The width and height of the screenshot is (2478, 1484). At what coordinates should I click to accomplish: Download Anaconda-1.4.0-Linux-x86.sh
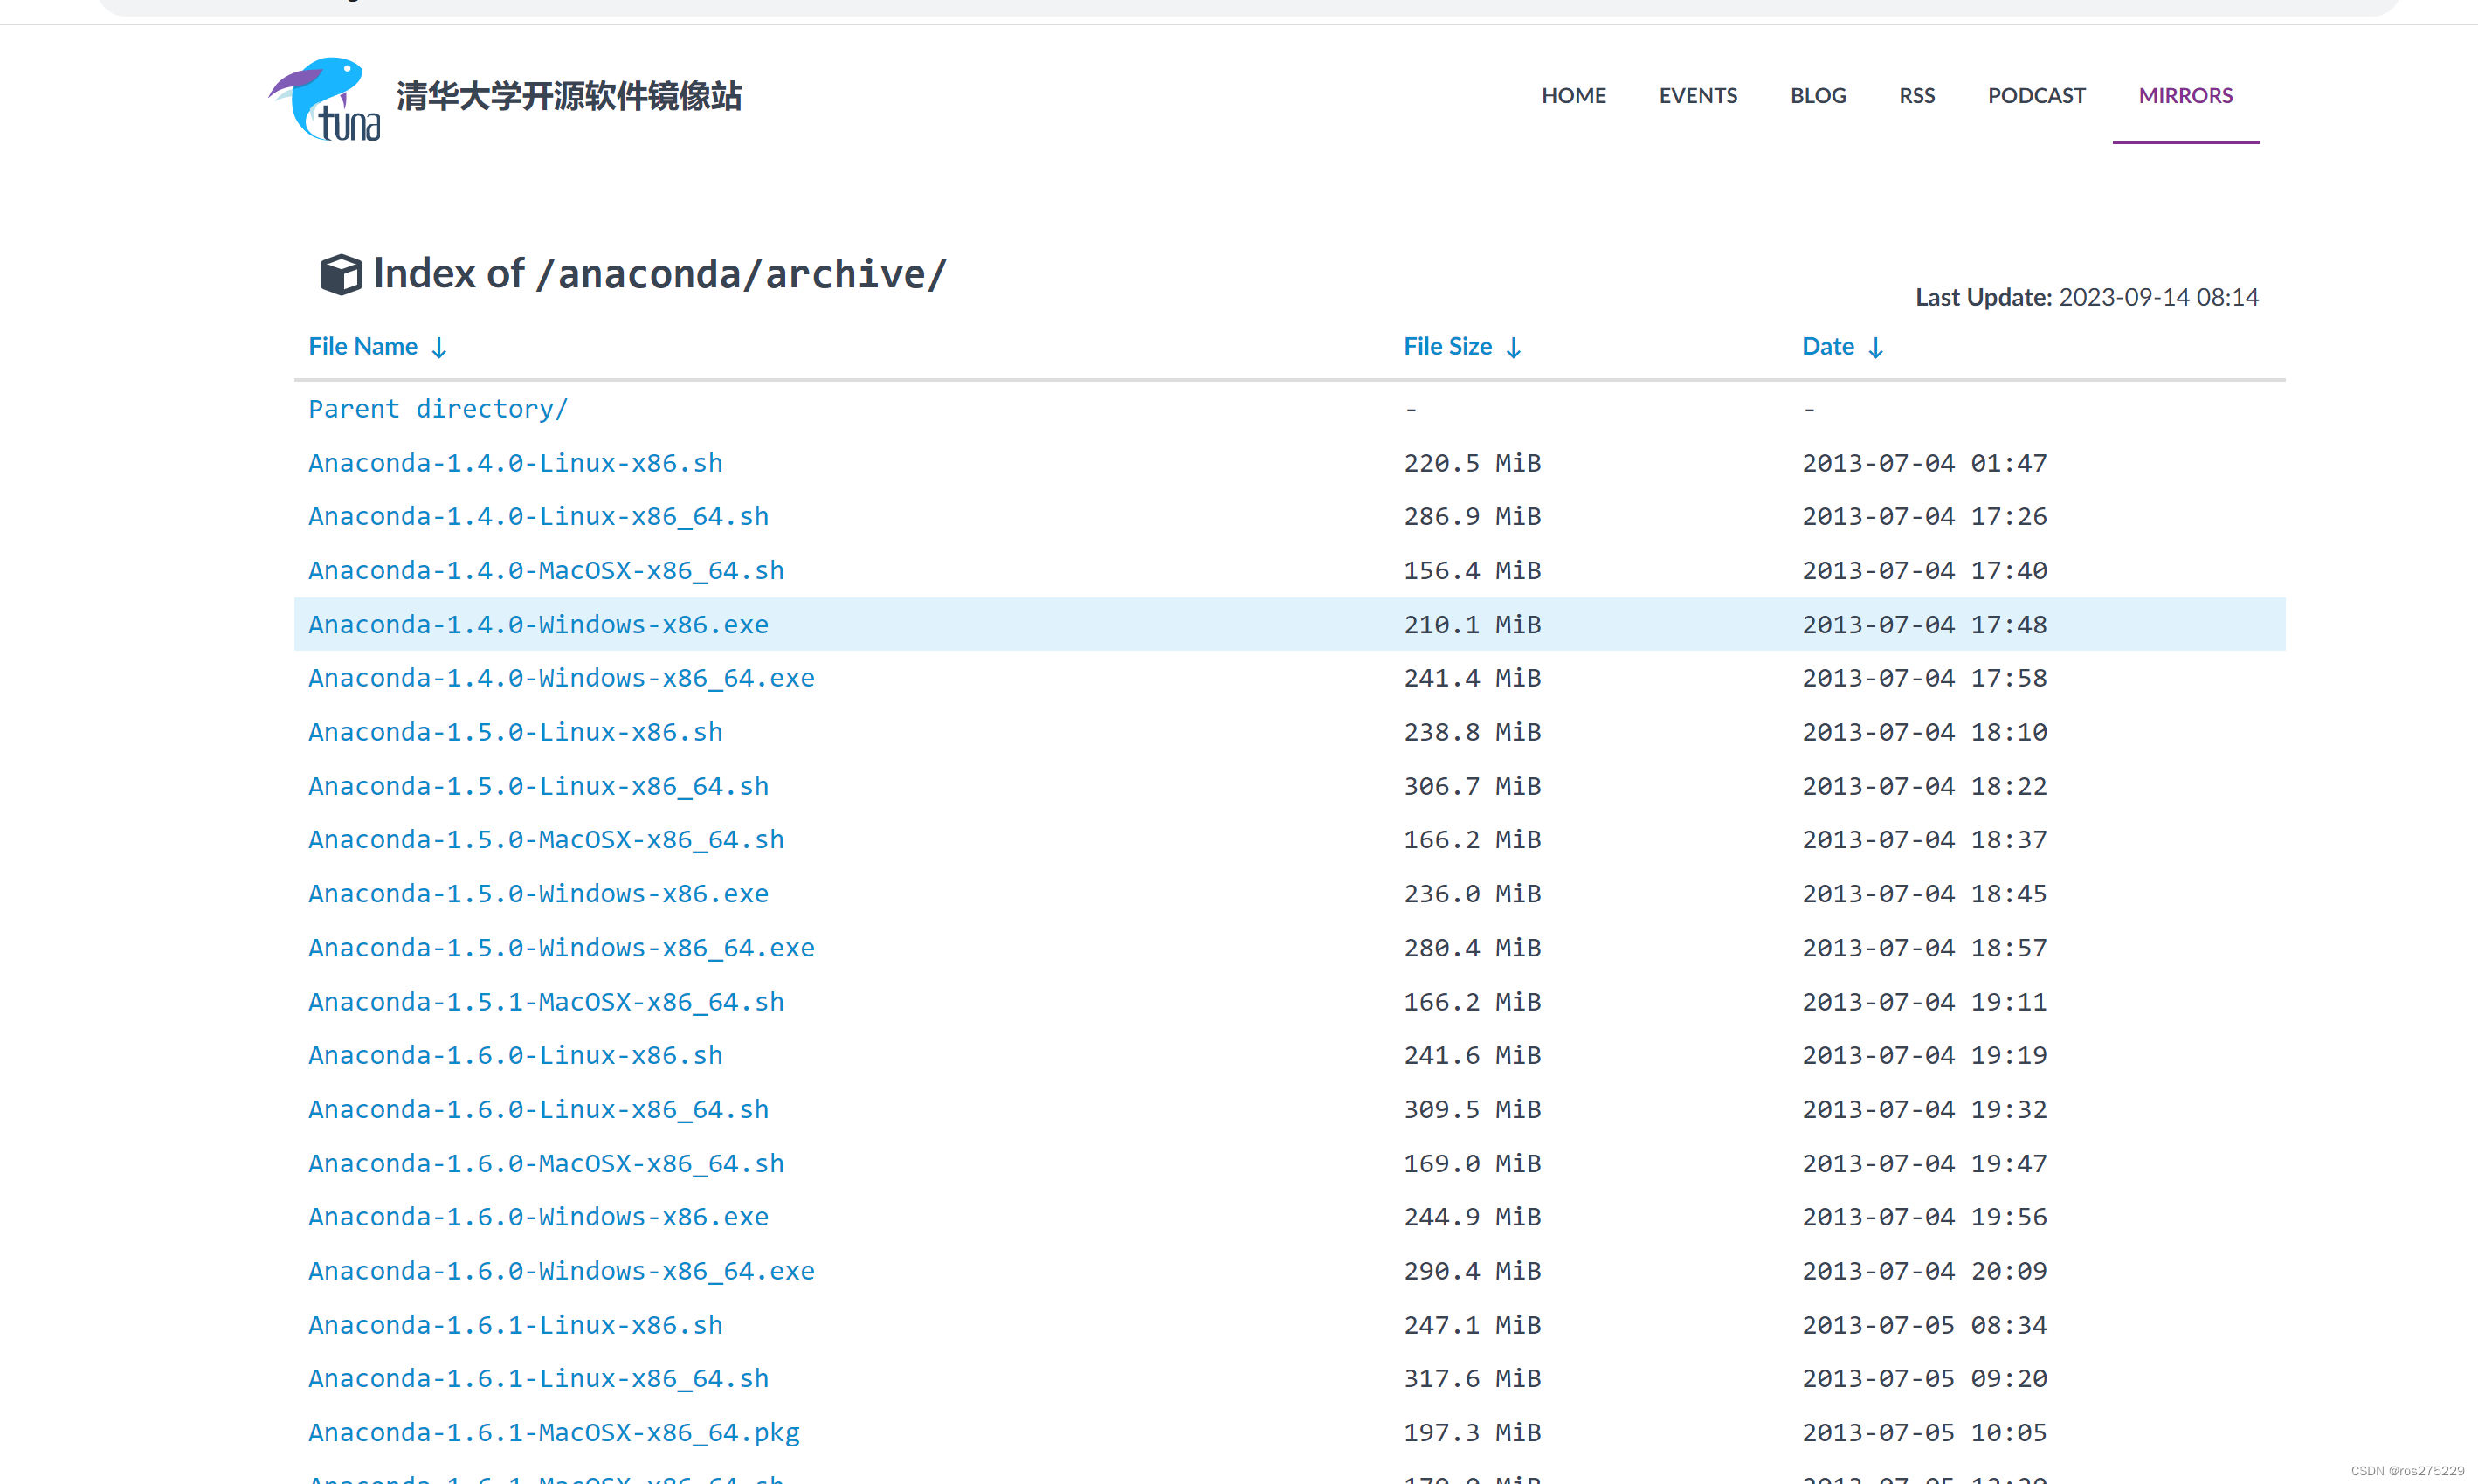(515, 463)
